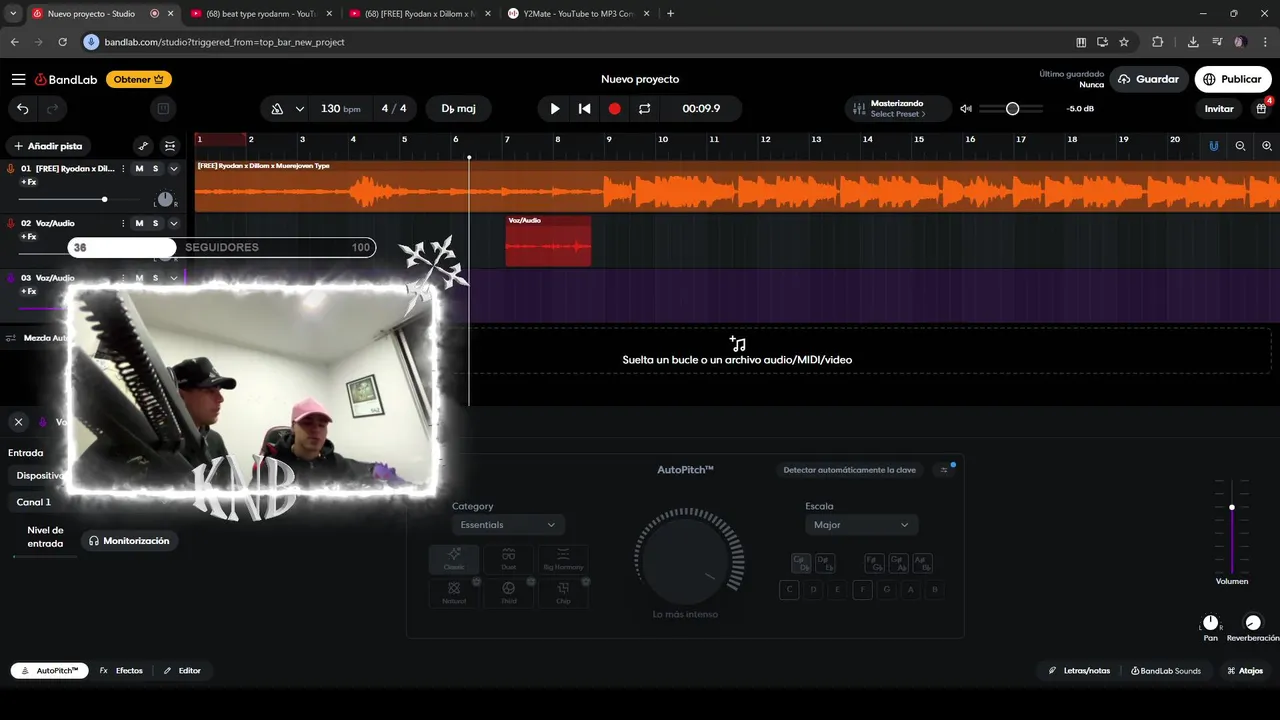Open Letras/notas panel
The height and width of the screenshot is (720, 1280).
point(1079,671)
